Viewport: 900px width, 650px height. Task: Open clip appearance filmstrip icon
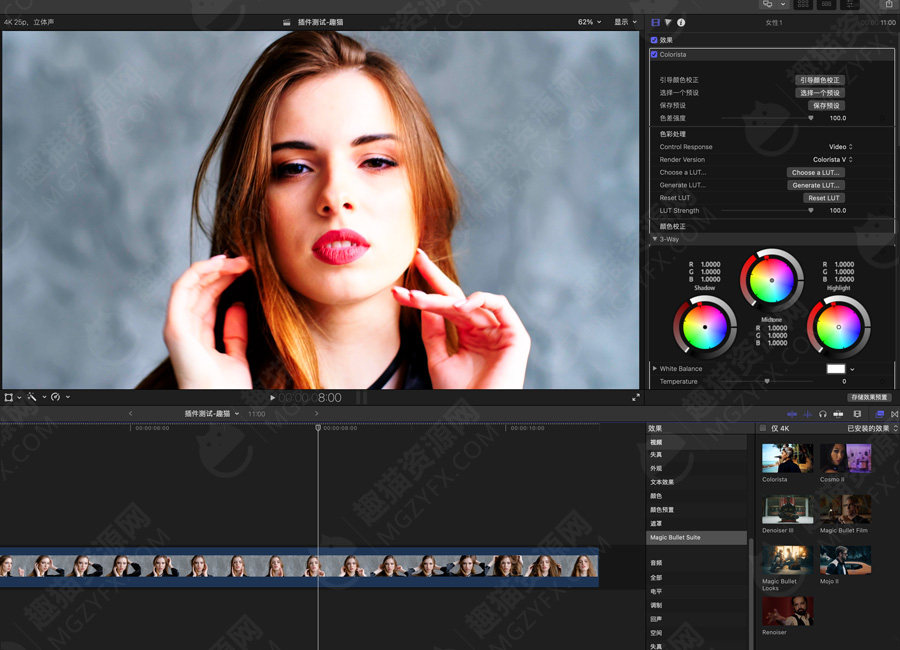pyautogui.click(x=857, y=414)
